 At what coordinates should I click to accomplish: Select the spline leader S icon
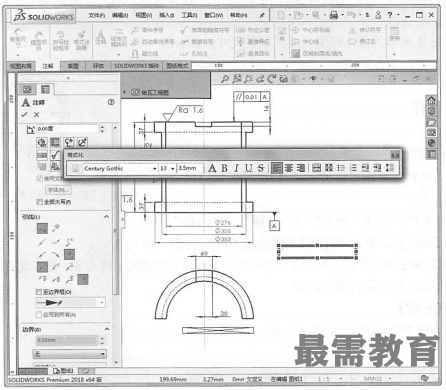69,241
